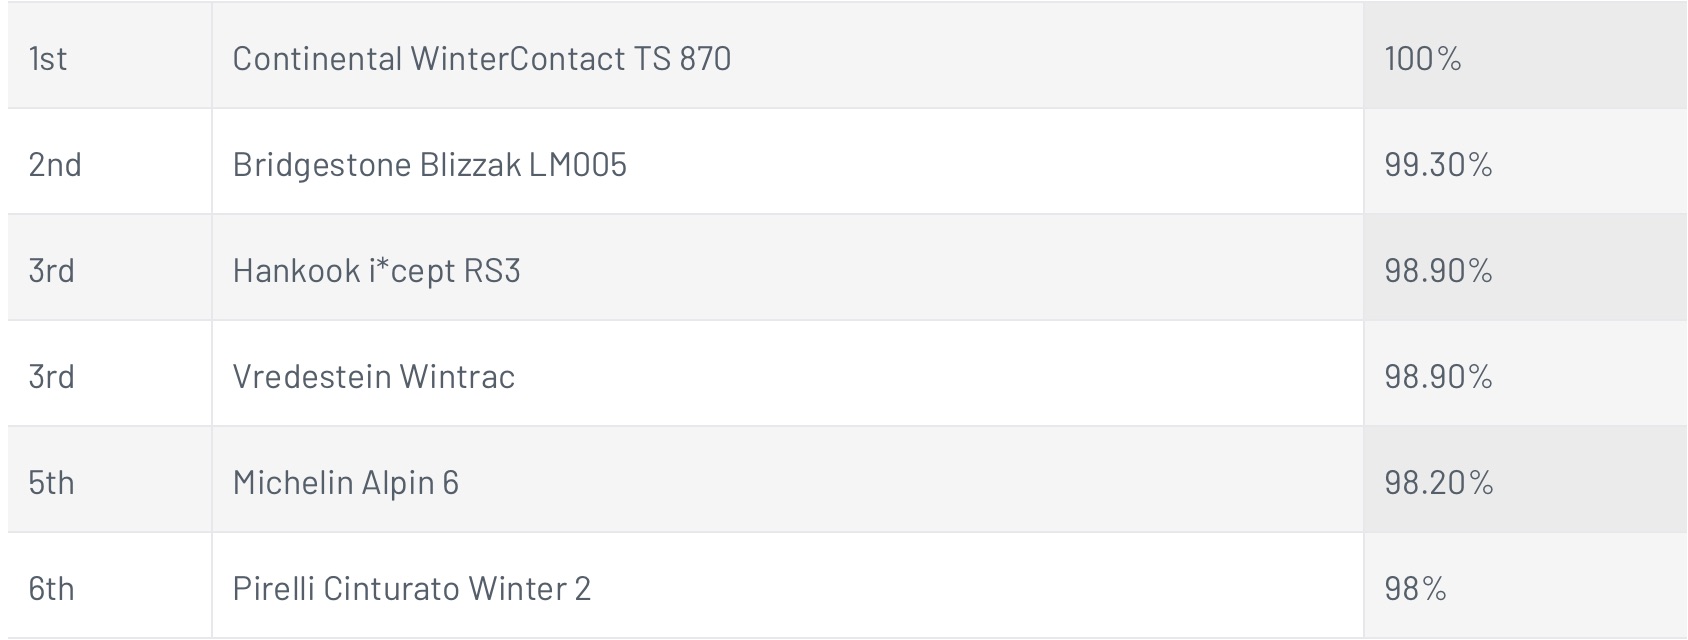Select the Hankook 3rd rank cell
The image size is (1688, 640).
tap(110, 268)
